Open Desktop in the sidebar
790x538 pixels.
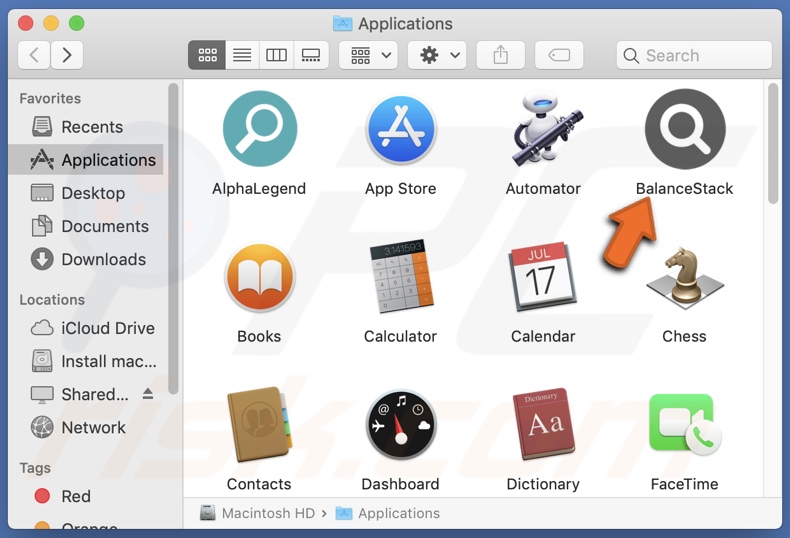[85, 193]
